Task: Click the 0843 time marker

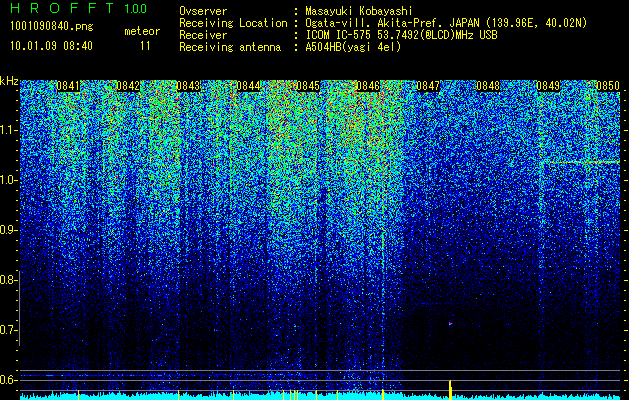Action: coord(188,86)
